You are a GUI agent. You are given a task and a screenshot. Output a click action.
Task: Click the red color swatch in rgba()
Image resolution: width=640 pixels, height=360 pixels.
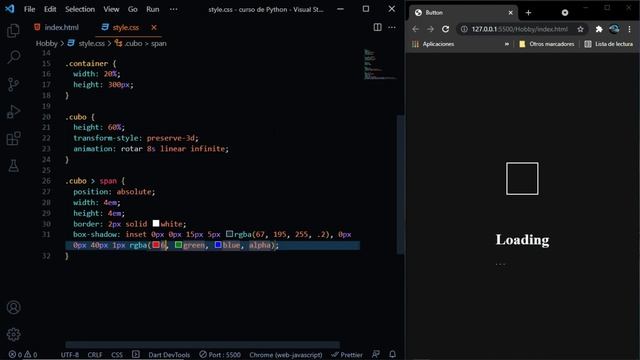156,244
